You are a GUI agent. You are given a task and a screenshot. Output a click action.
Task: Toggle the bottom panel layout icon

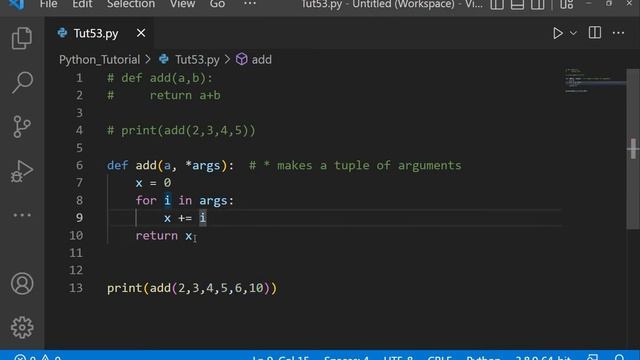click(x=517, y=4)
